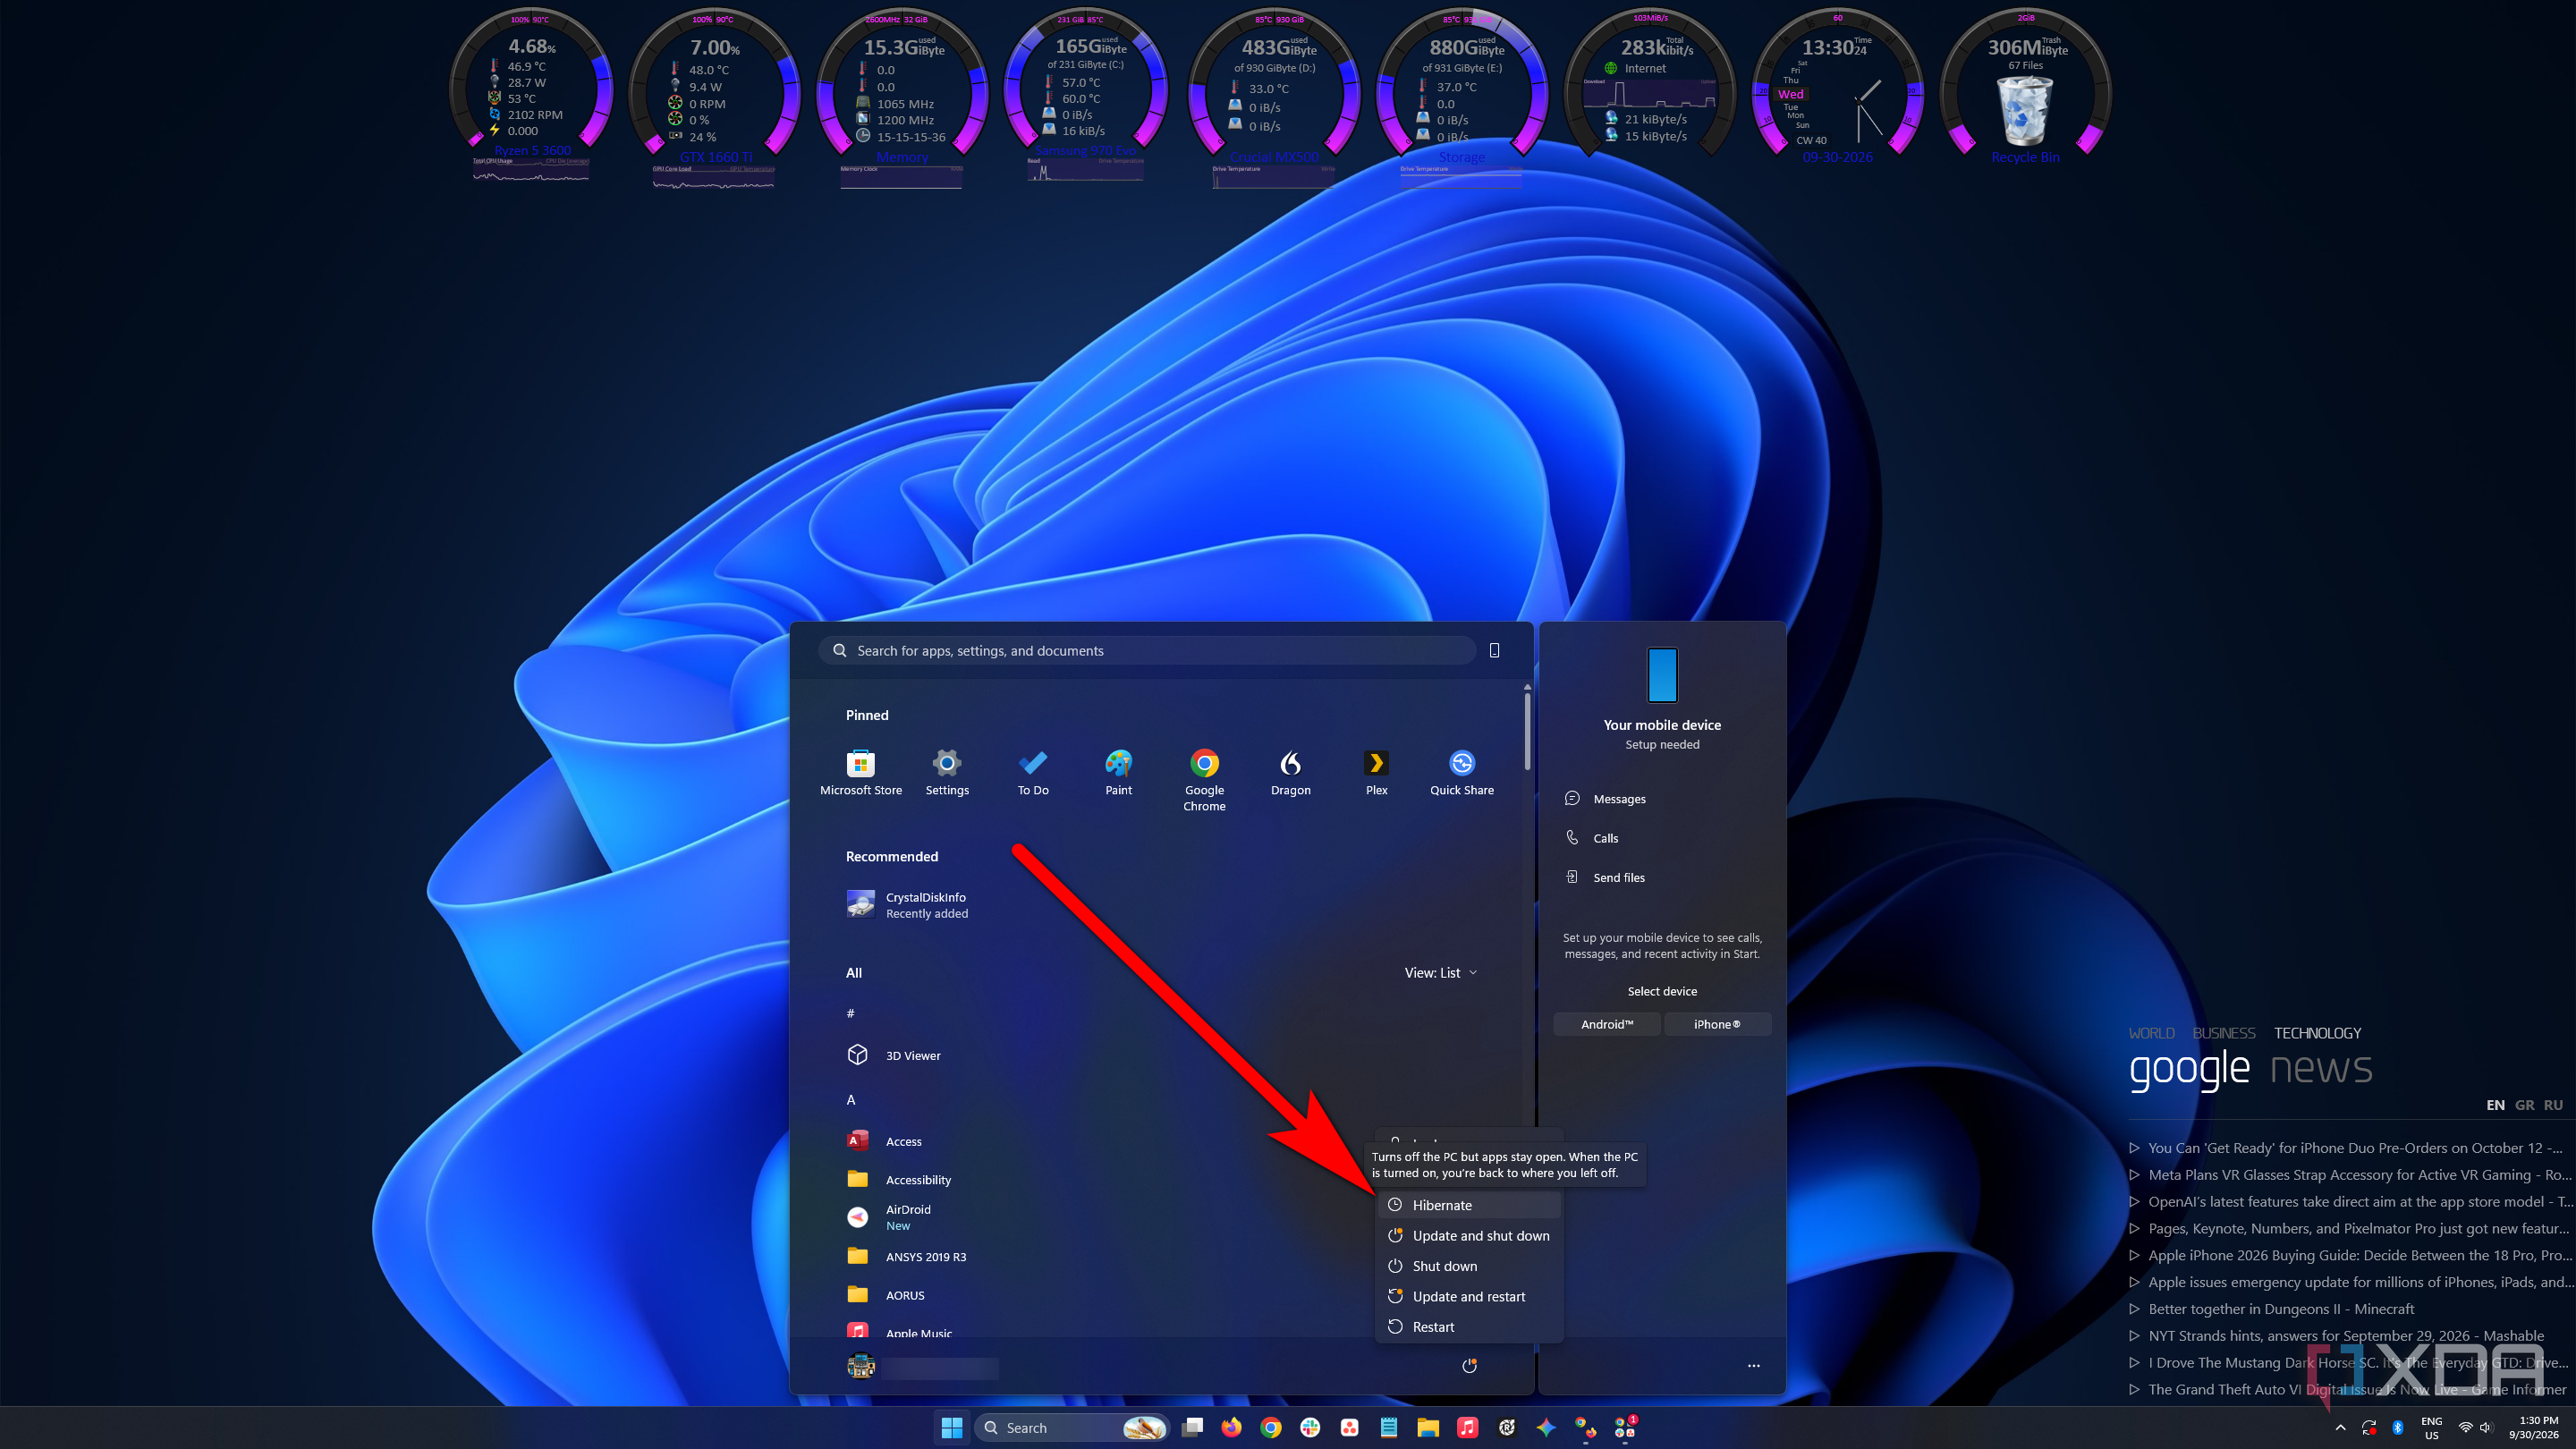Choose Update and restart option
This screenshot has width=2576, height=1449.
coord(1468,1296)
